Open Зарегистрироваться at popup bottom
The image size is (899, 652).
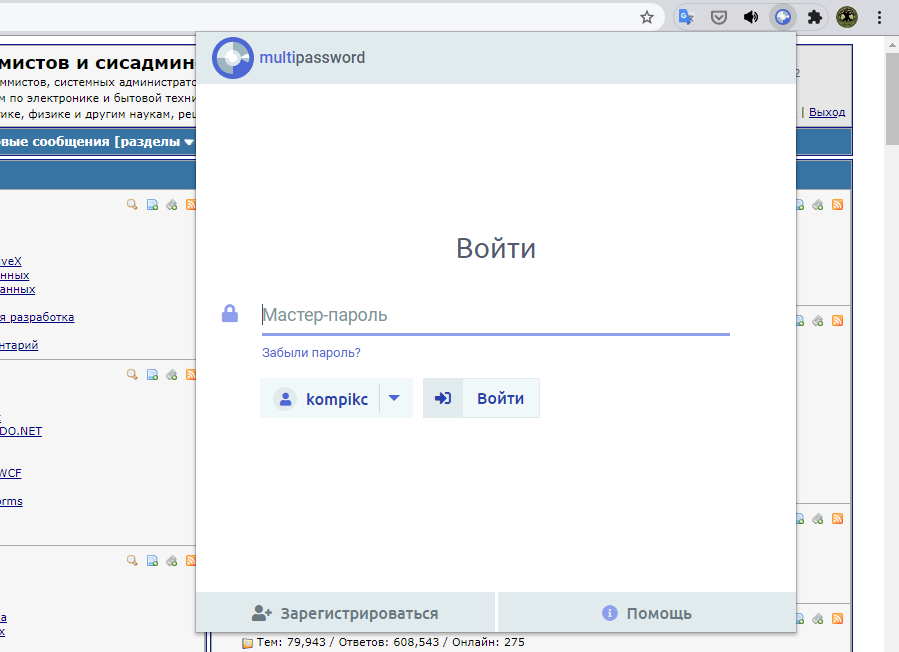tap(345, 613)
